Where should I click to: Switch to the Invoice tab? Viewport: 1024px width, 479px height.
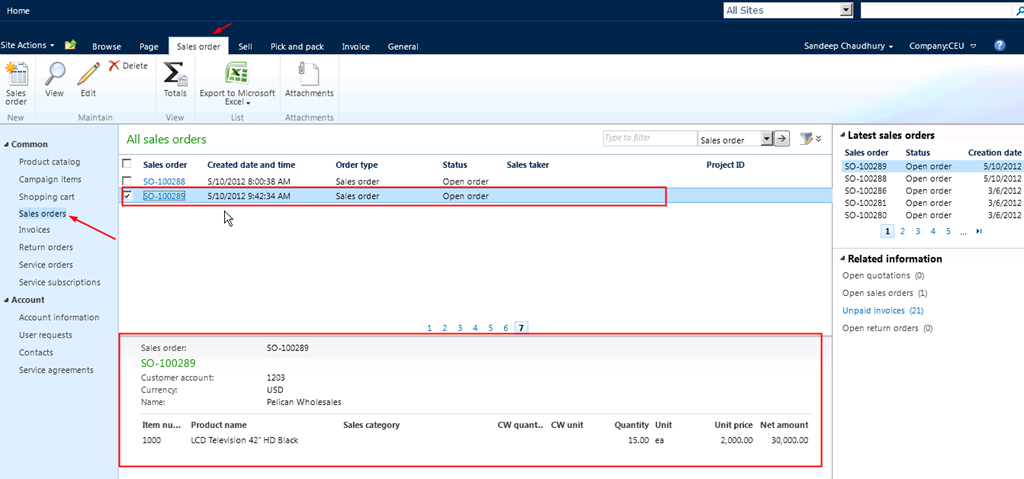pos(355,47)
